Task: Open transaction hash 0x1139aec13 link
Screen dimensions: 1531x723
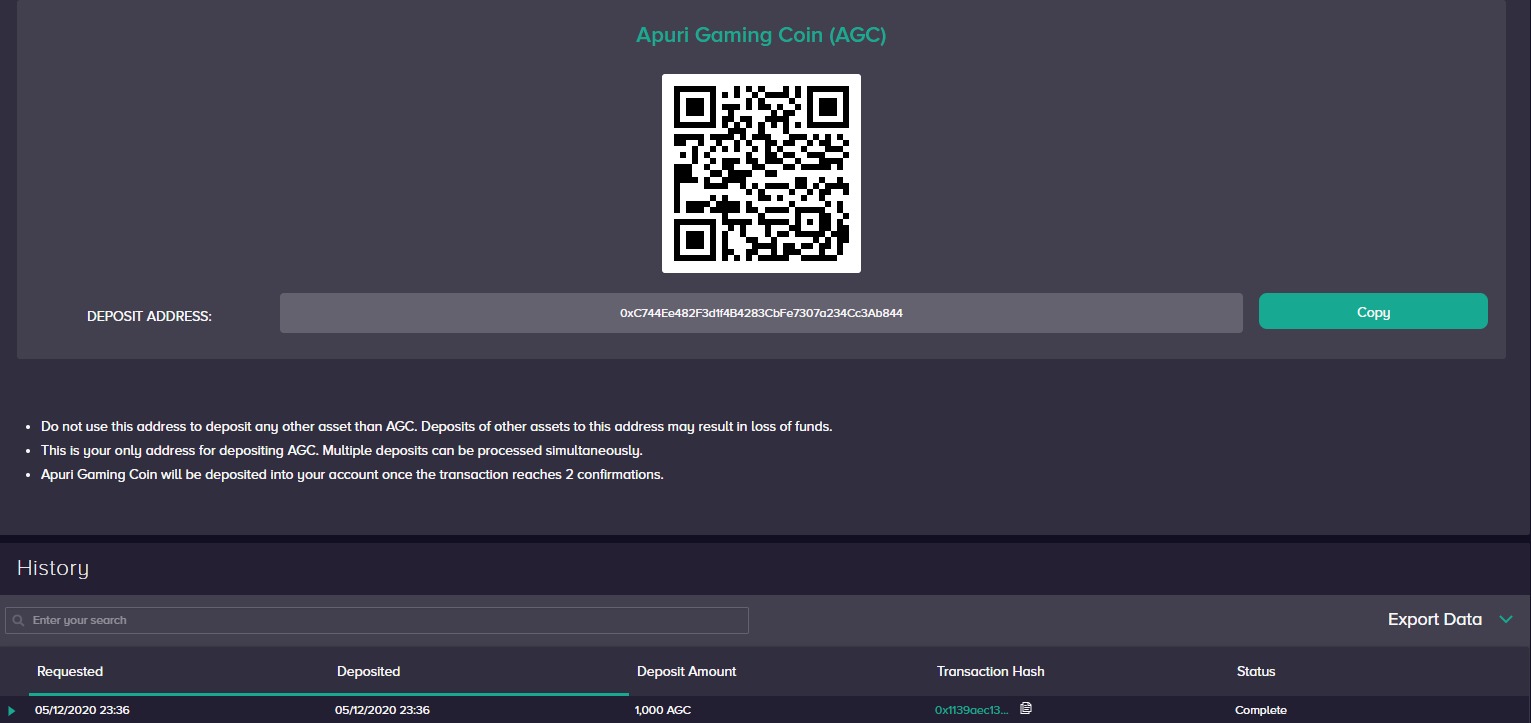Action: pos(971,710)
